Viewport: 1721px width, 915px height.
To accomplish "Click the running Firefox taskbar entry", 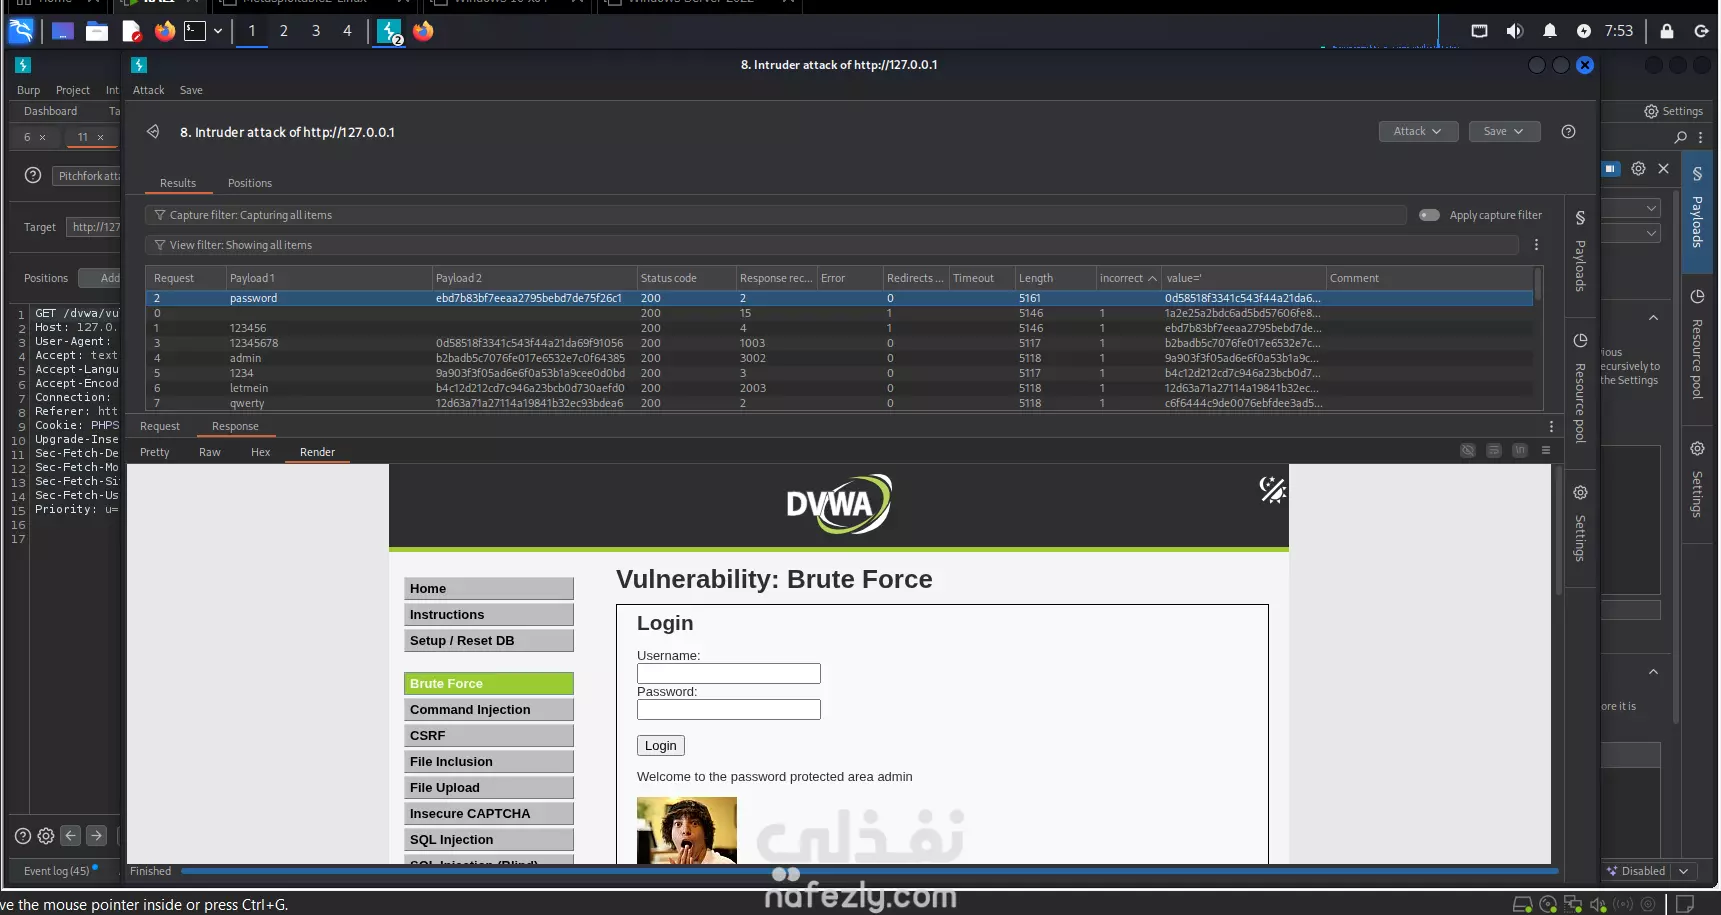I will click(x=423, y=31).
